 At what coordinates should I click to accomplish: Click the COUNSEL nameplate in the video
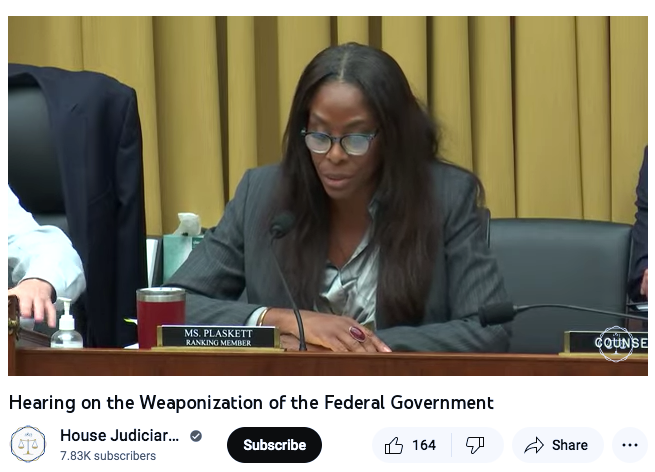coord(606,343)
